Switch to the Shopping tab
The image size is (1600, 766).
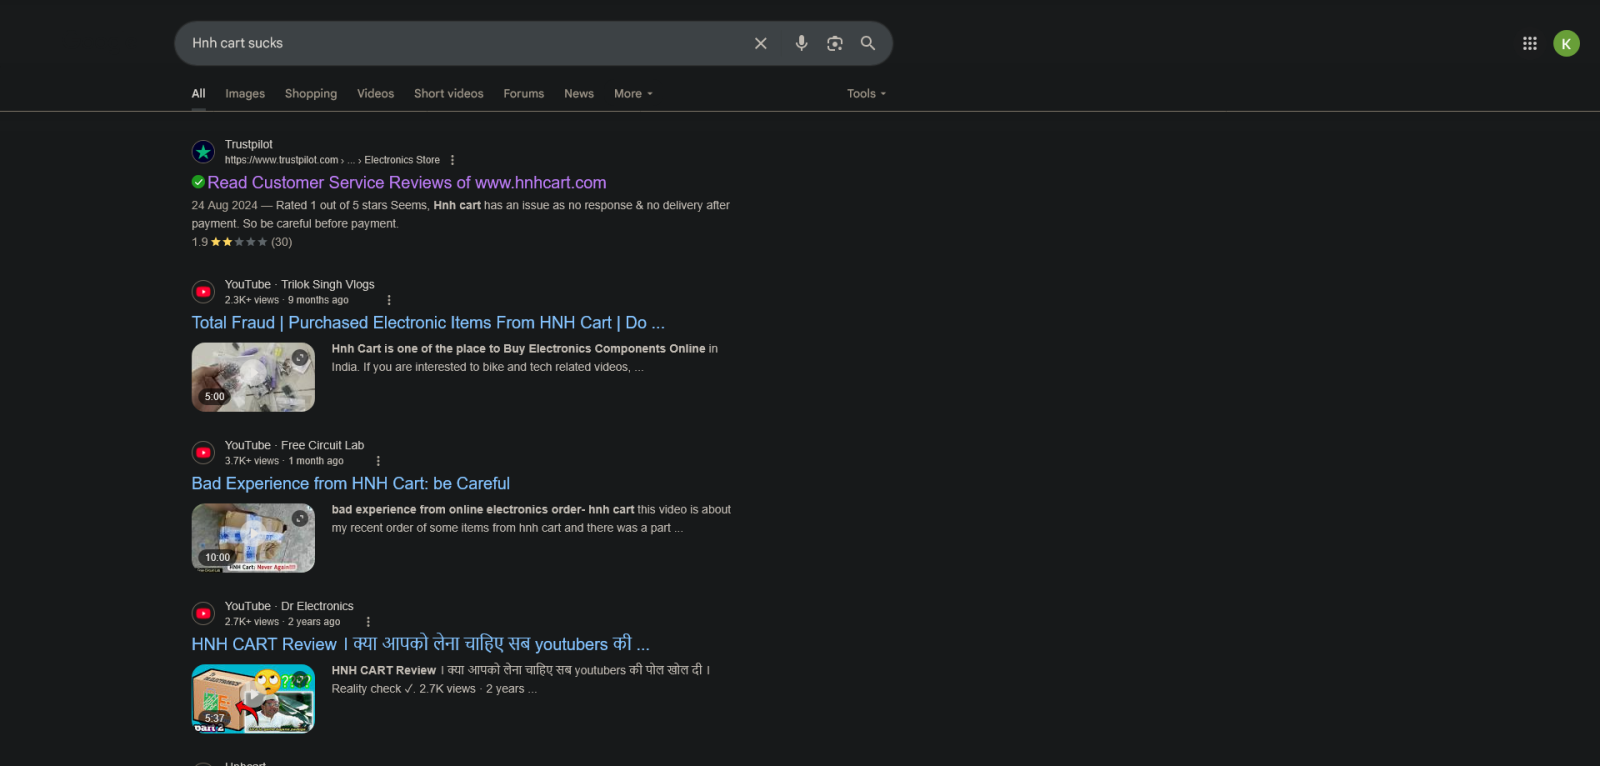coord(311,93)
